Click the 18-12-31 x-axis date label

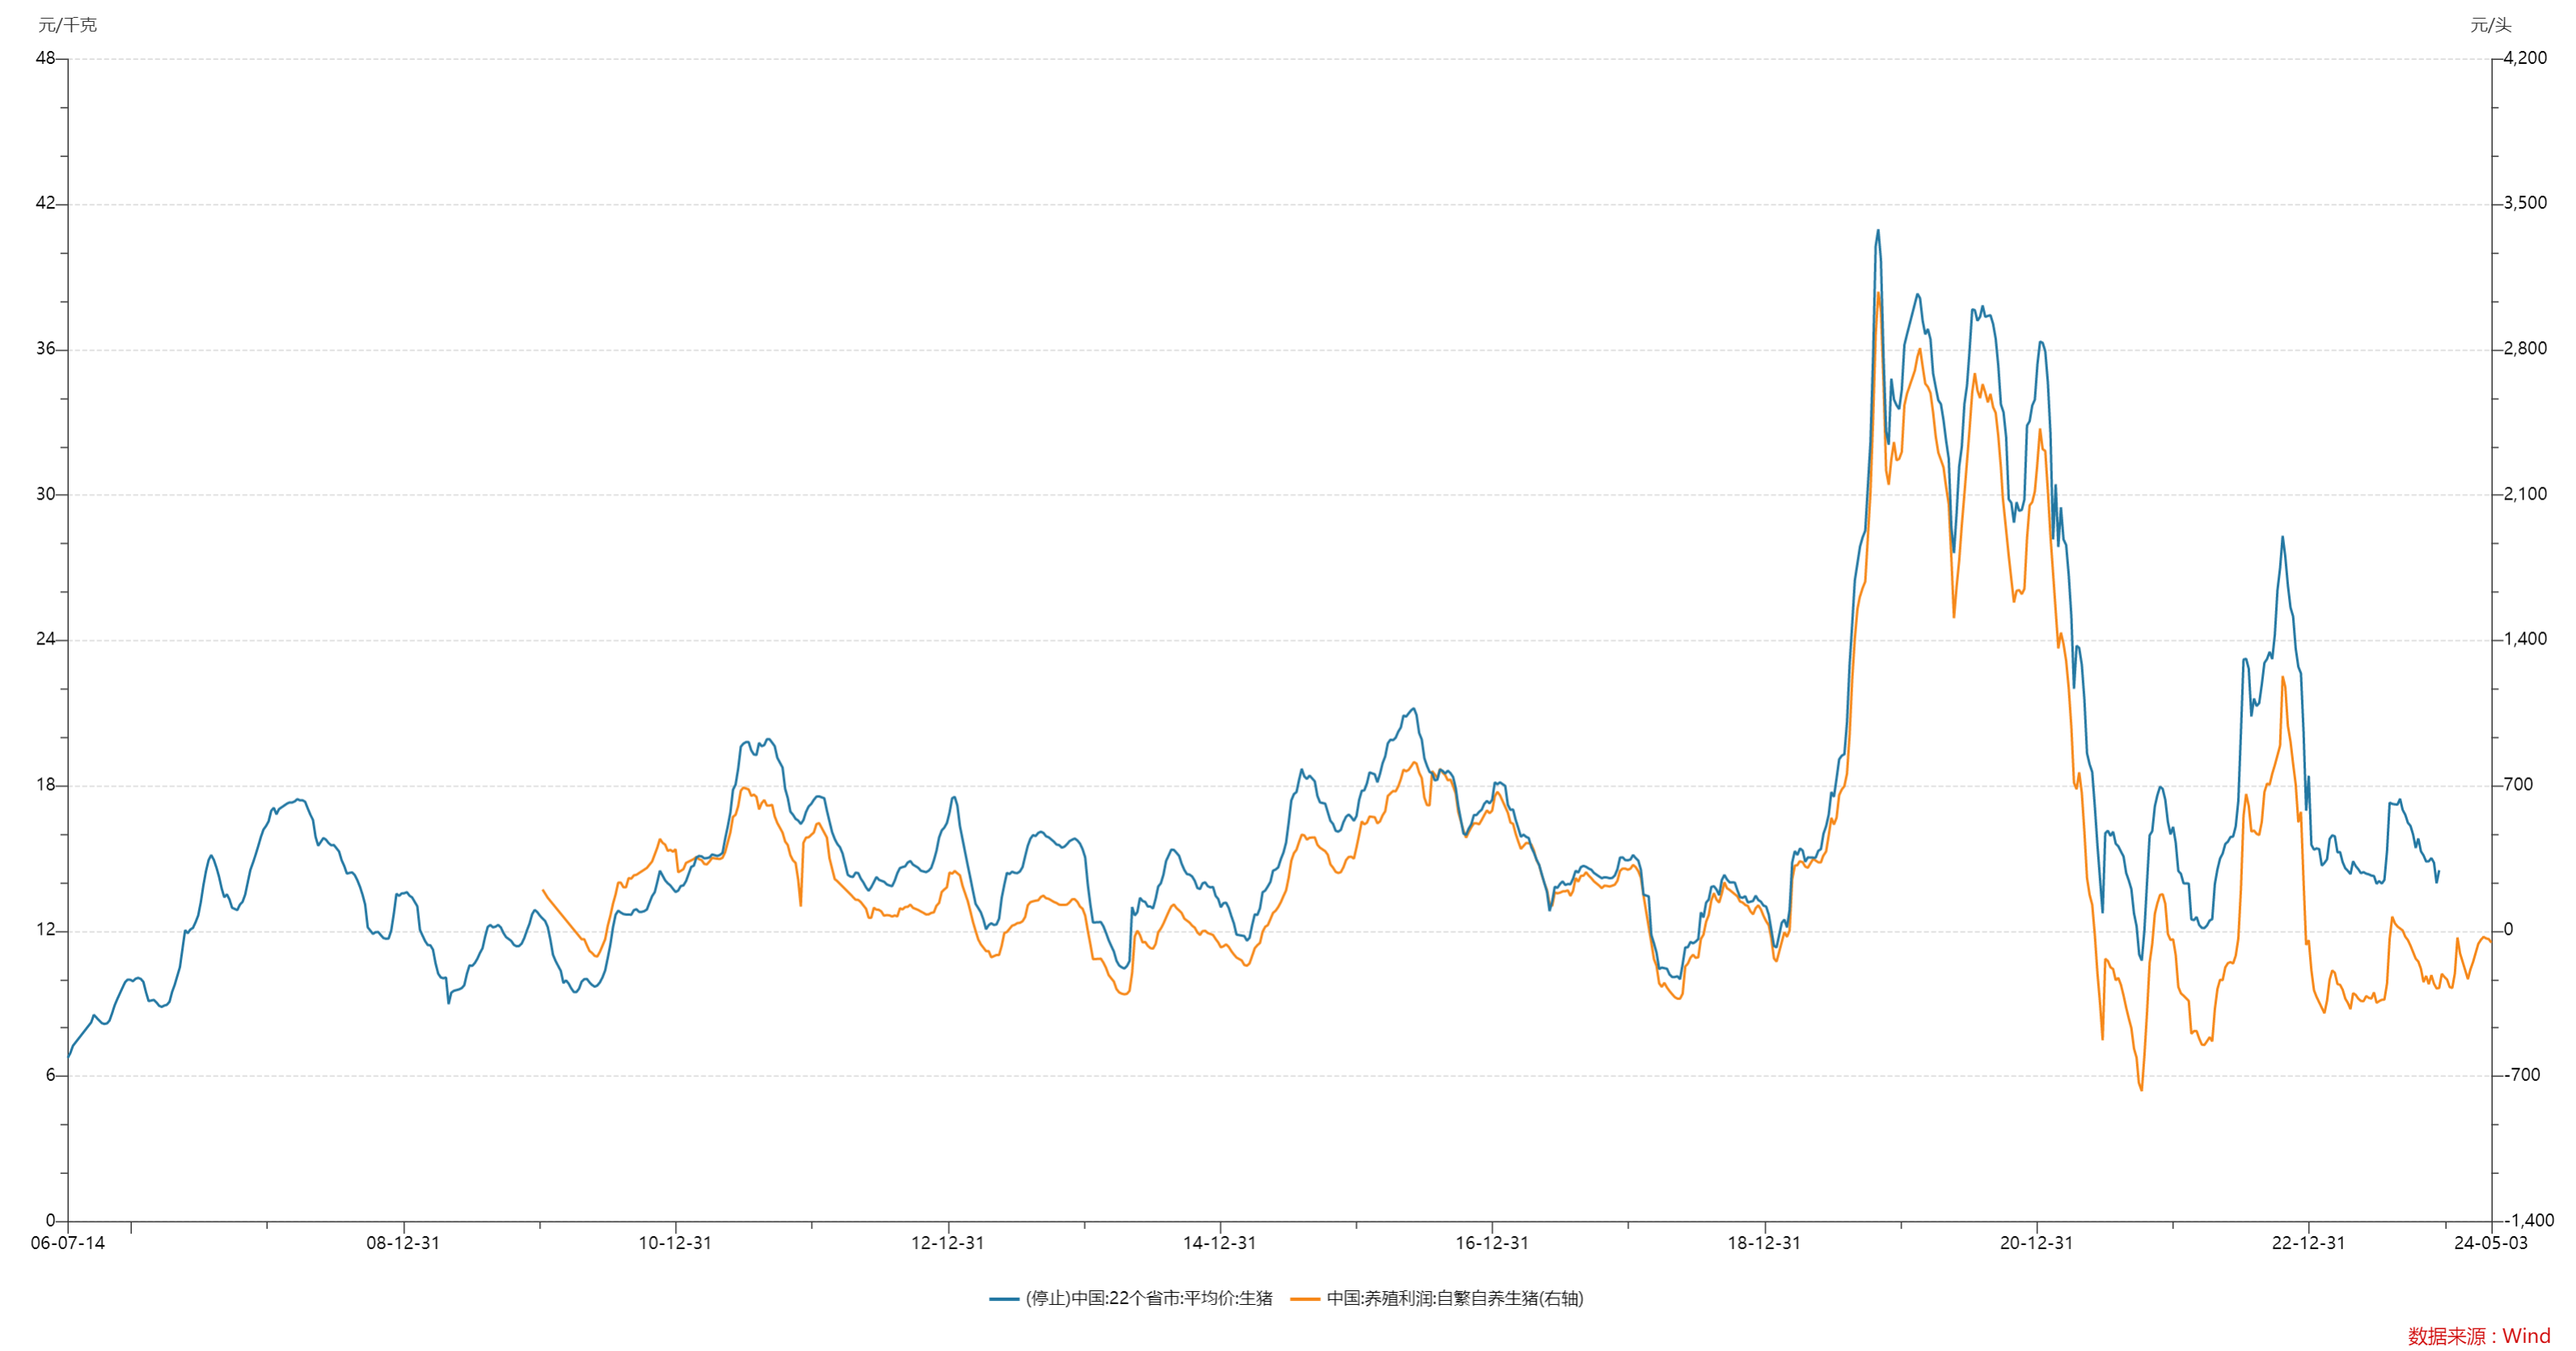click(x=1764, y=1243)
